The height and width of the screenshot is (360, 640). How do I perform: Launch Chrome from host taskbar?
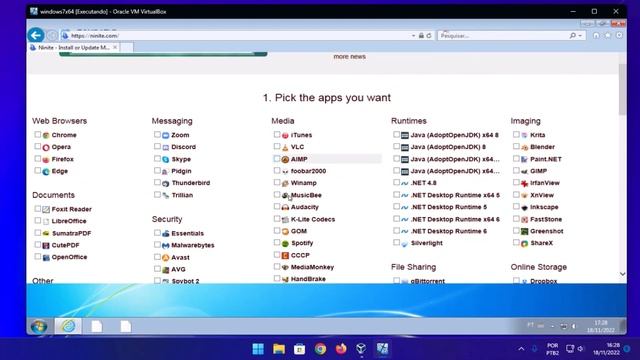[320, 349]
